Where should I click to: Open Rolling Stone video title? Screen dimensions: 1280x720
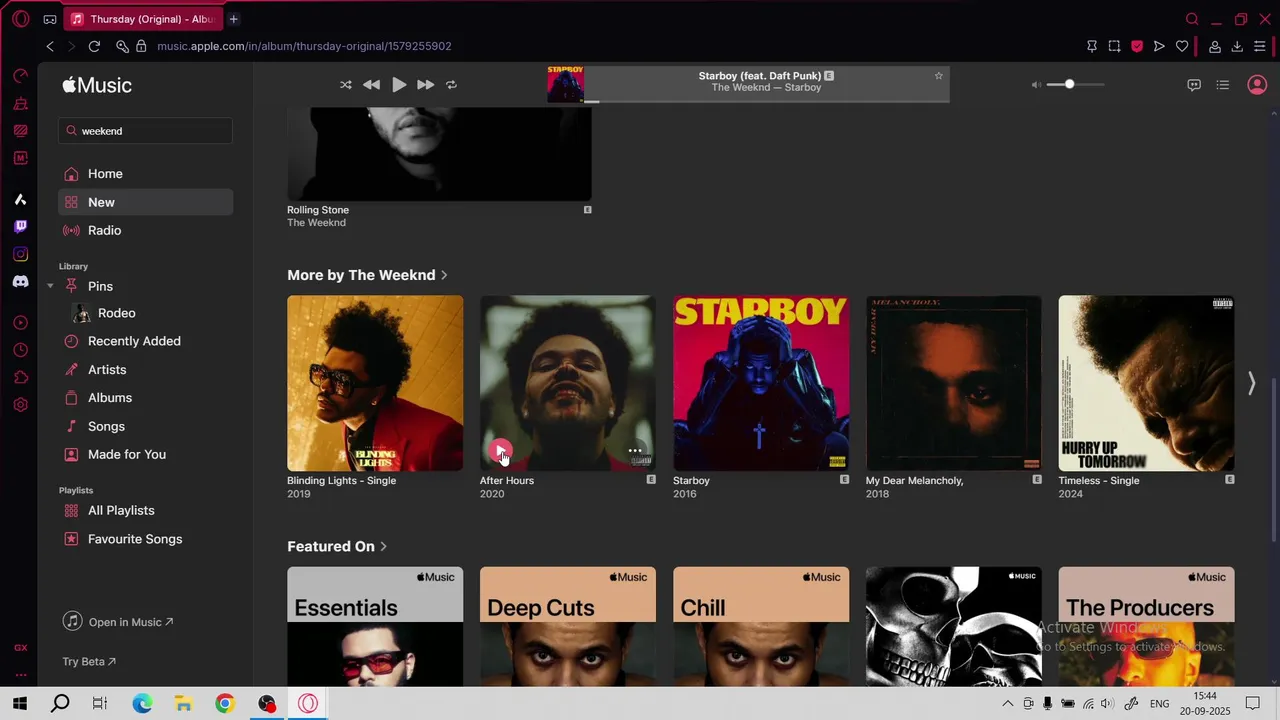point(318,210)
